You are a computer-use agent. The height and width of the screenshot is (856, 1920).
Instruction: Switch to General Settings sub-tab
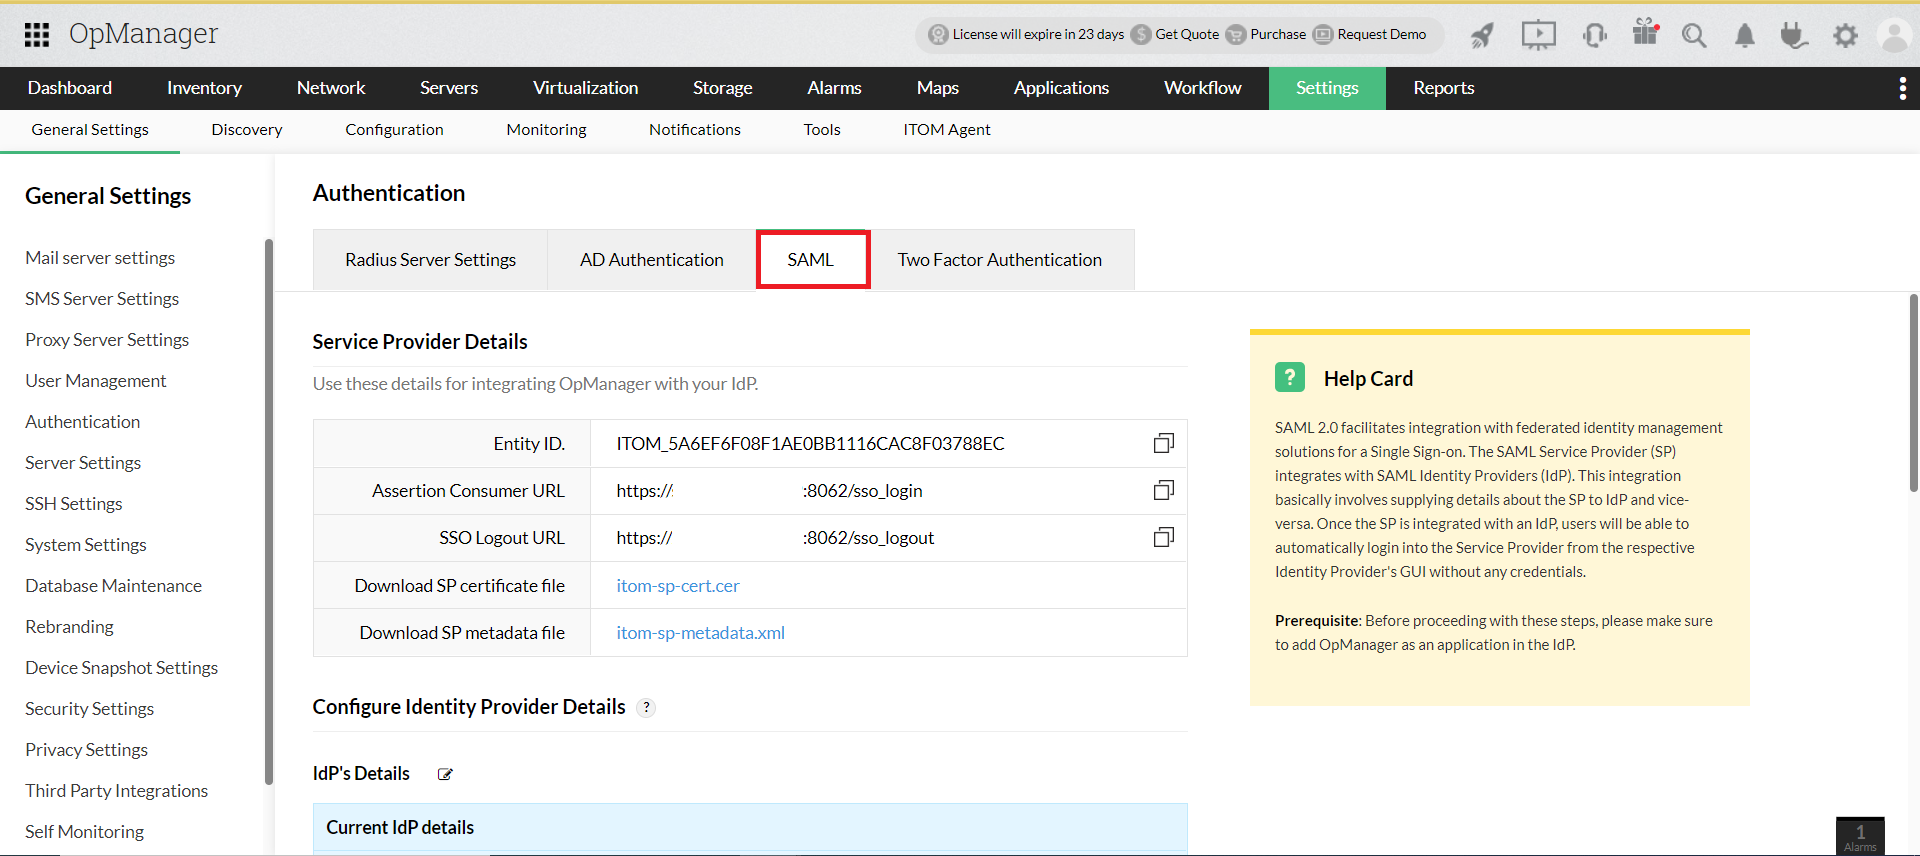click(x=90, y=130)
